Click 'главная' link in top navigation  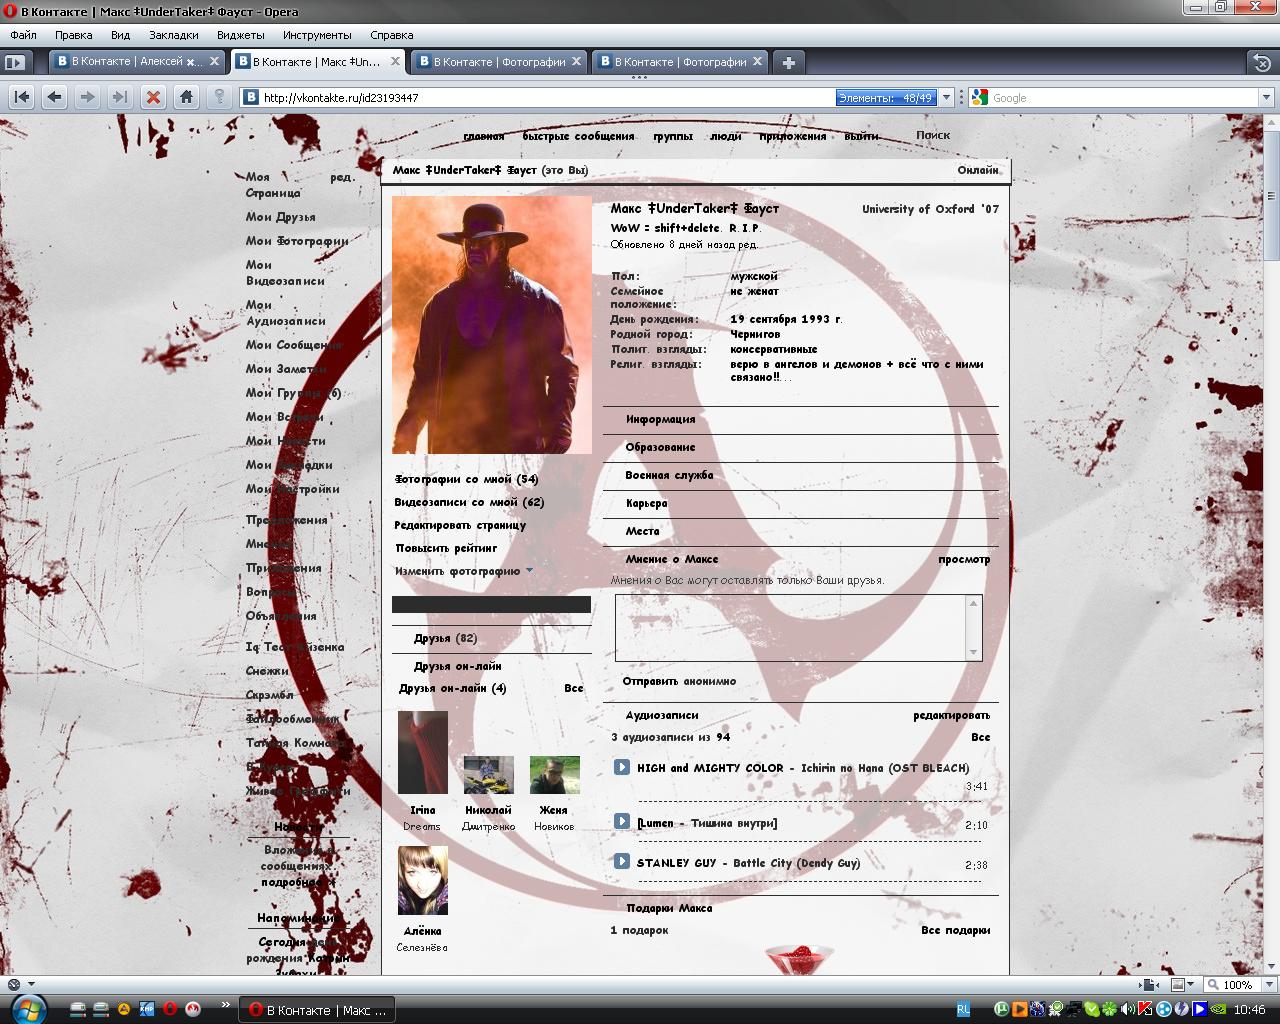click(x=484, y=136)
